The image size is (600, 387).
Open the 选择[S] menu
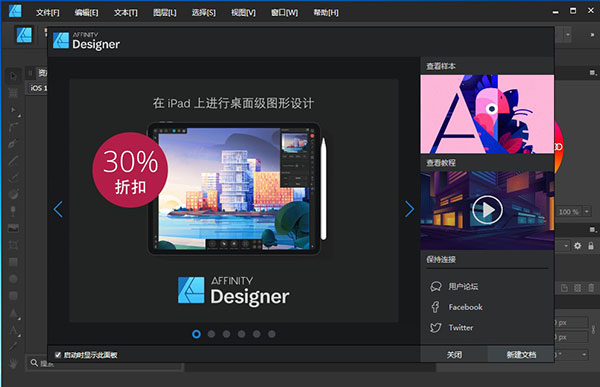pos(204,13)
